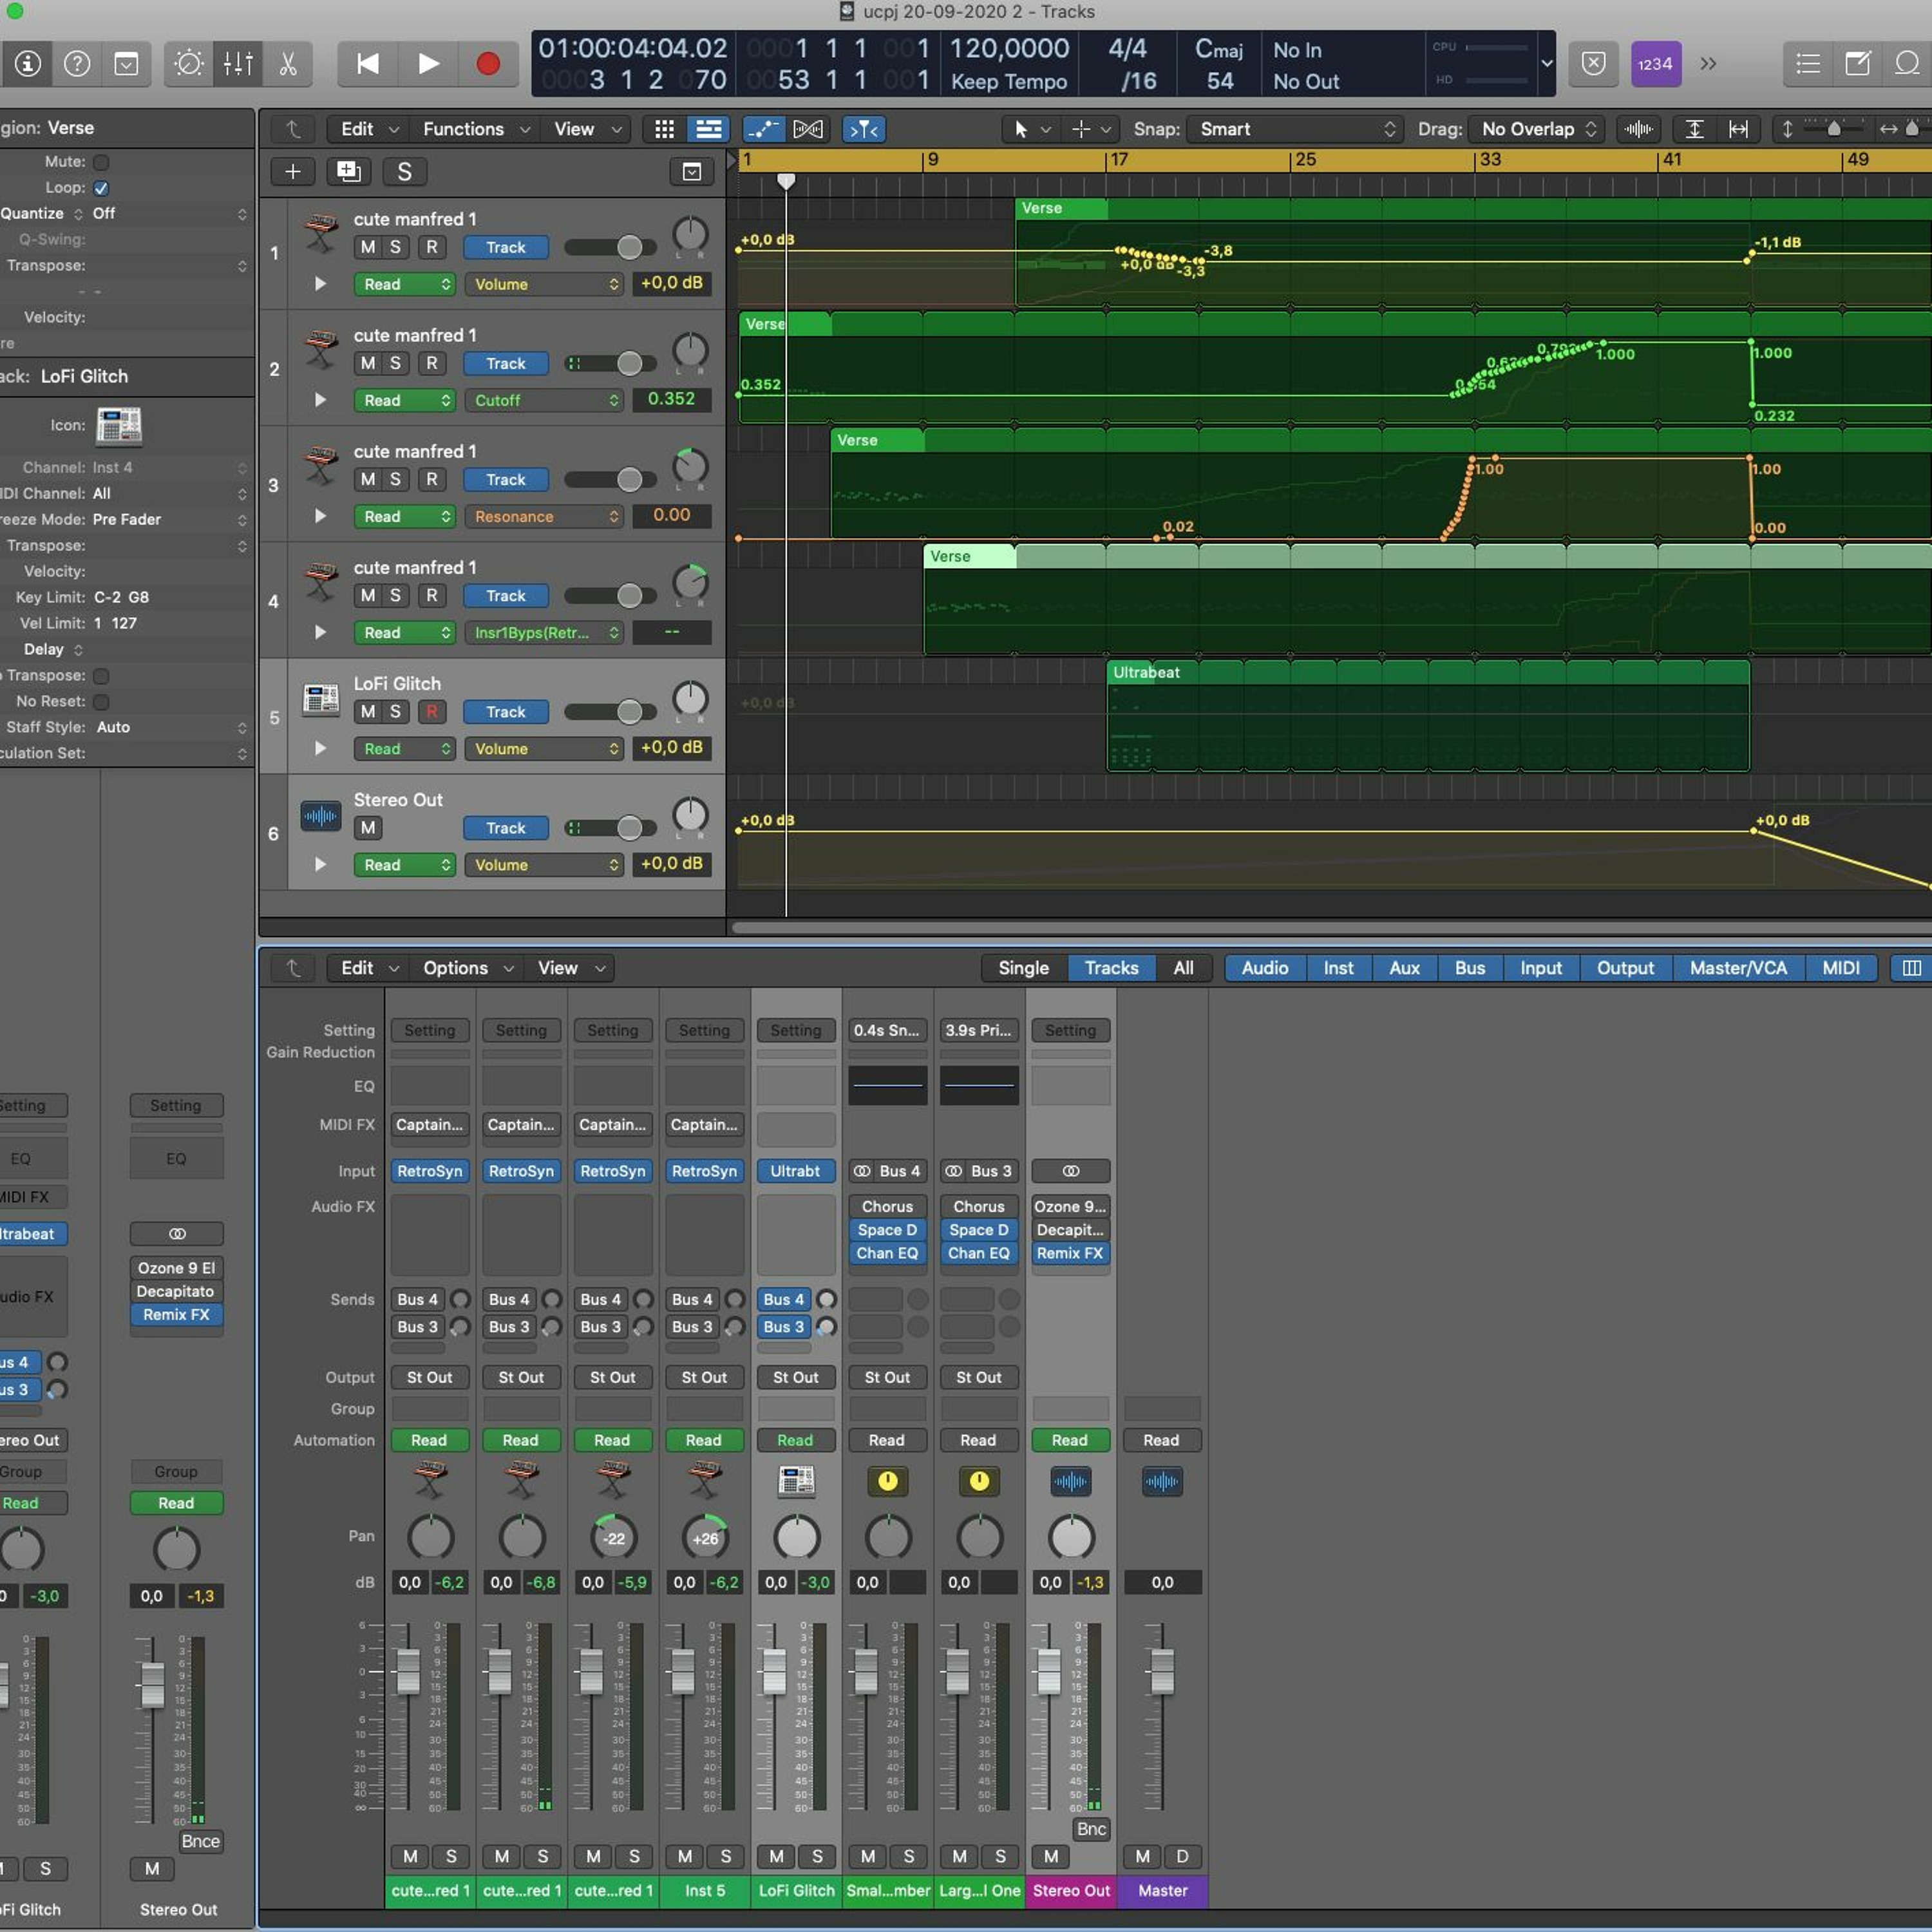Switch mixer view to the All tab
The width and height of the screenshot is (1932, 1932).
[1183, 968]
